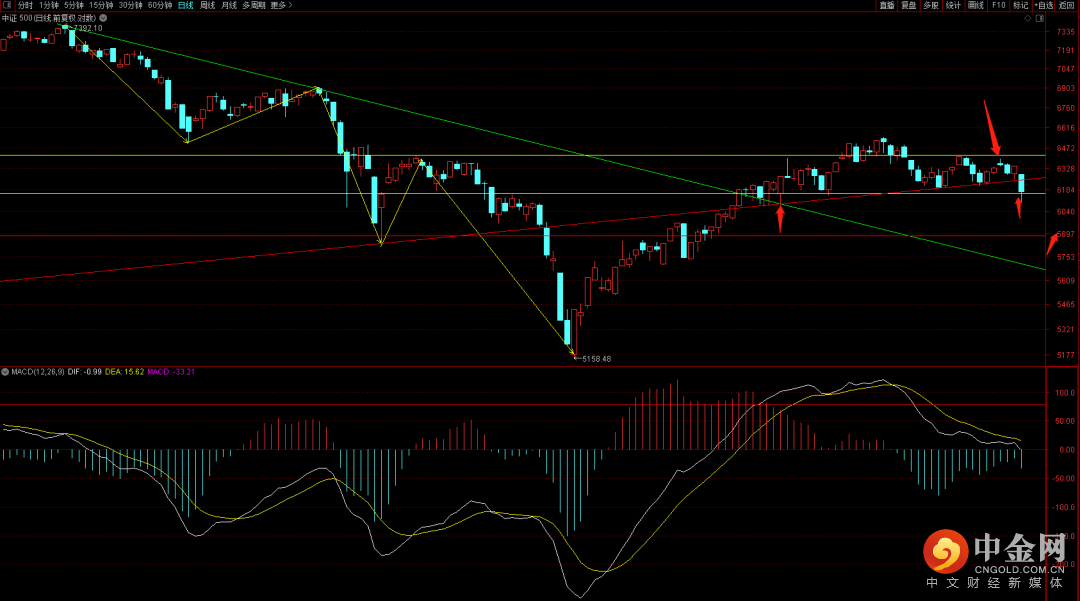Viewport: 1080px width, 601px height.
Task: Open the F10 company info
Action: click(x=998, y=5)
